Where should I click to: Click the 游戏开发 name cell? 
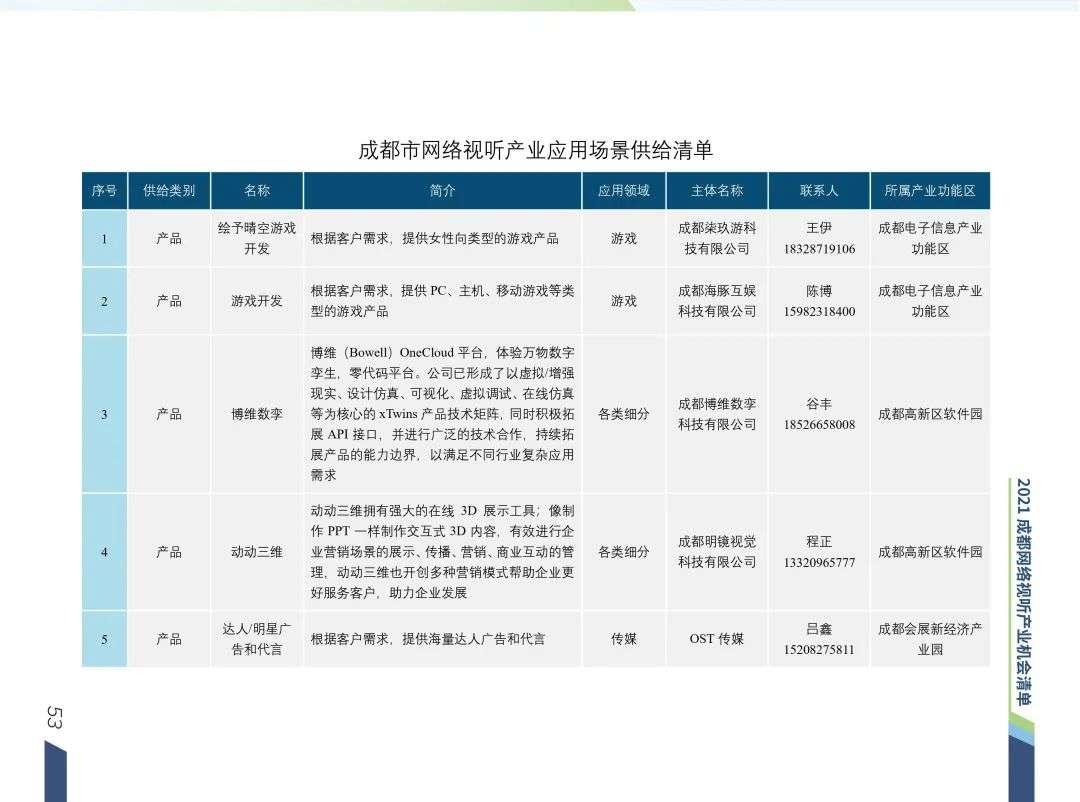tap(257, 301)
